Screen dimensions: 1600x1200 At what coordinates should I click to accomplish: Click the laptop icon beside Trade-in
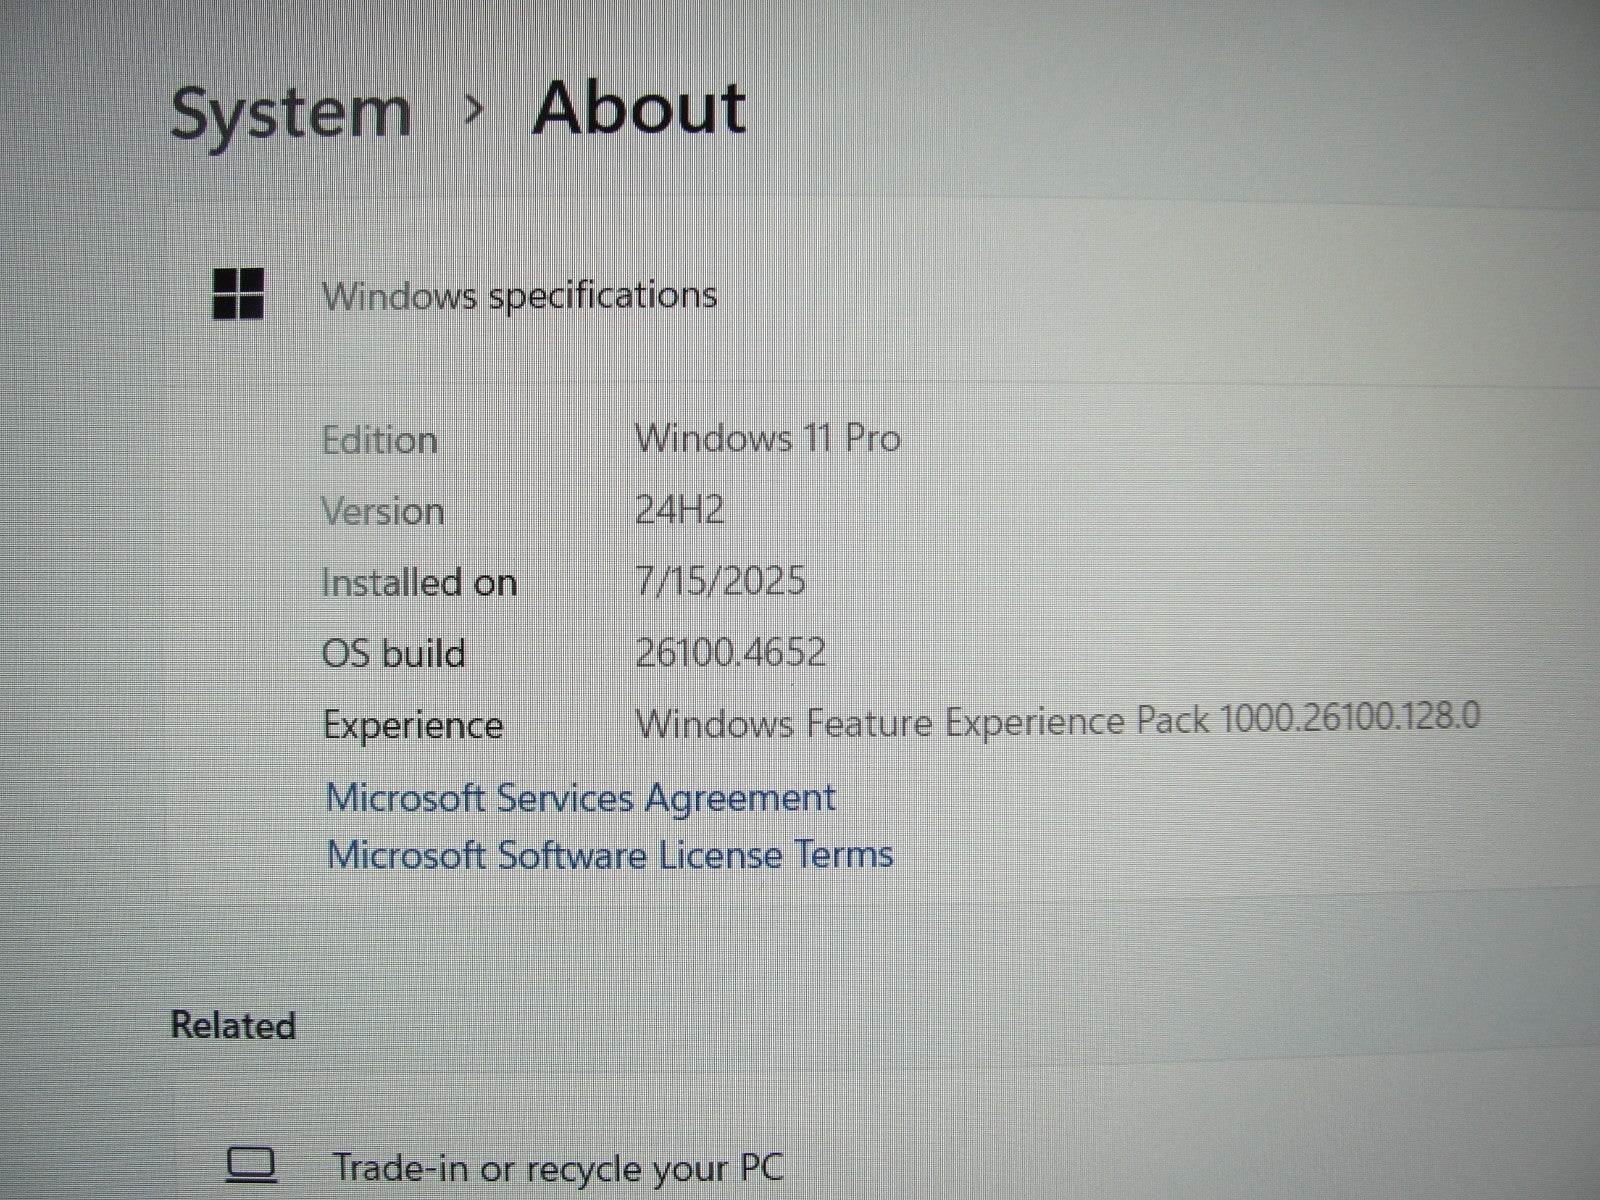[251, 1165]
